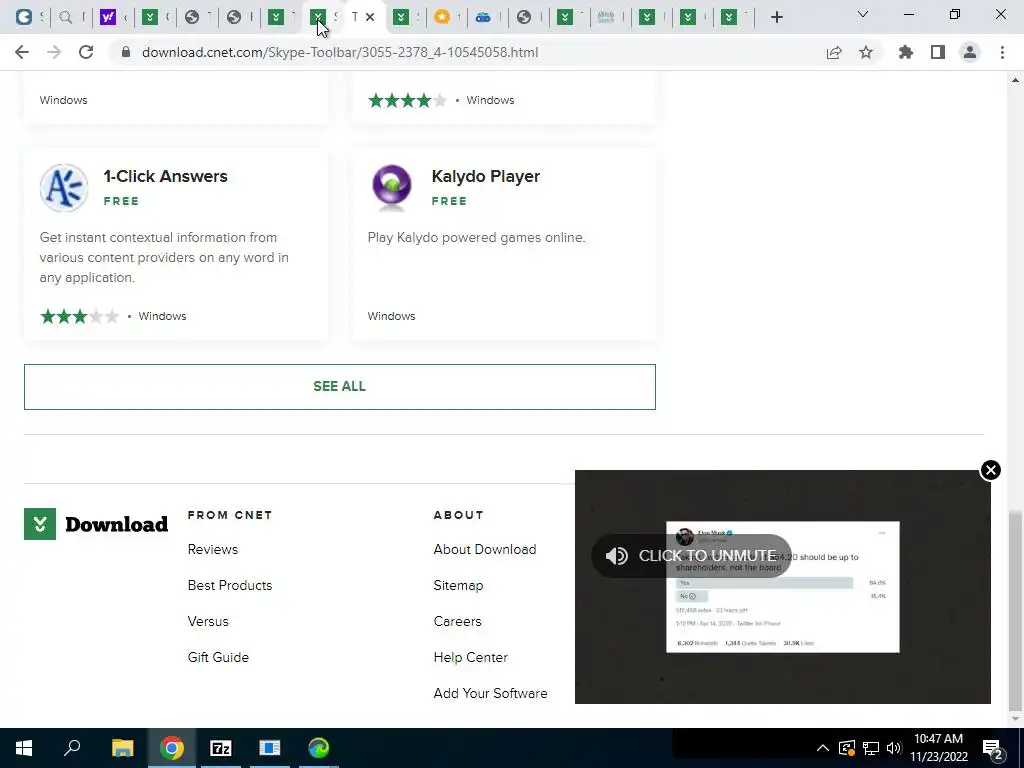
Task: Switch to the Ads search tab
Action: (x=606, y=17)
